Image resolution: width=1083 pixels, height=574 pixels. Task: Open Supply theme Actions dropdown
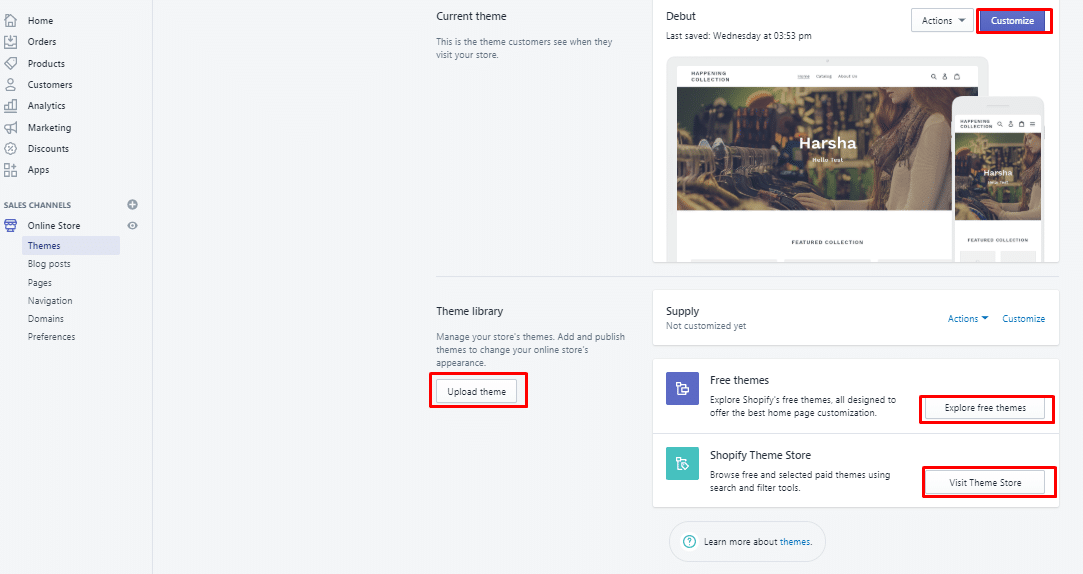click(x=968, y=318)
